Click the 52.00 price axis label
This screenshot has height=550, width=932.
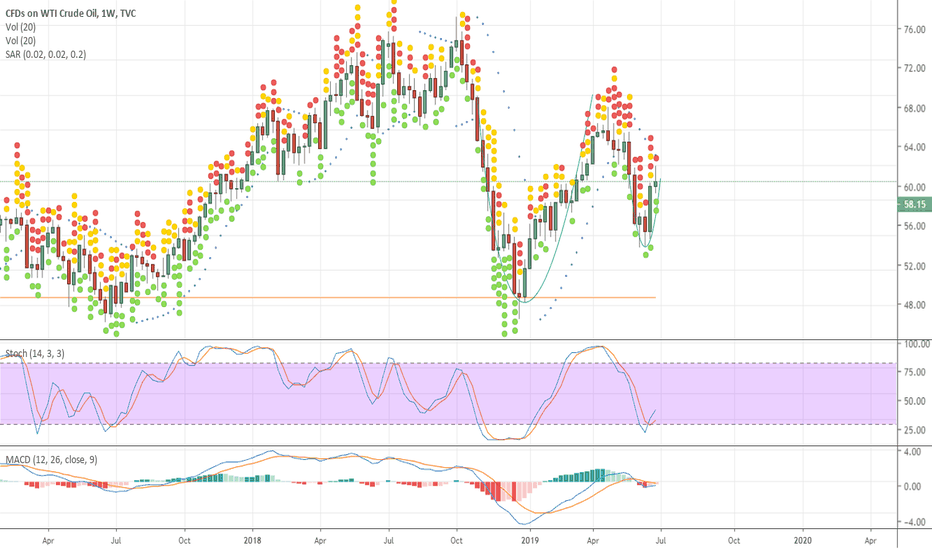pyautogui.click(x=914, y=266)
